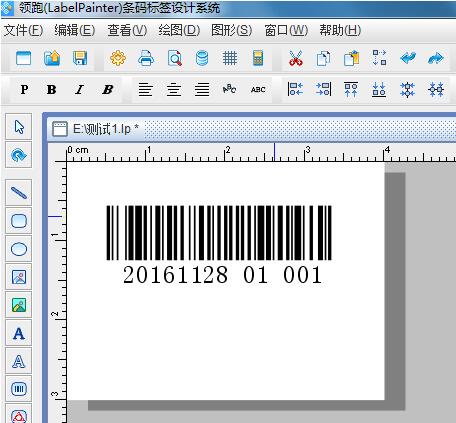Open the database settings cylinder icon
456x423 pixels.
click(x=202, y=59)
